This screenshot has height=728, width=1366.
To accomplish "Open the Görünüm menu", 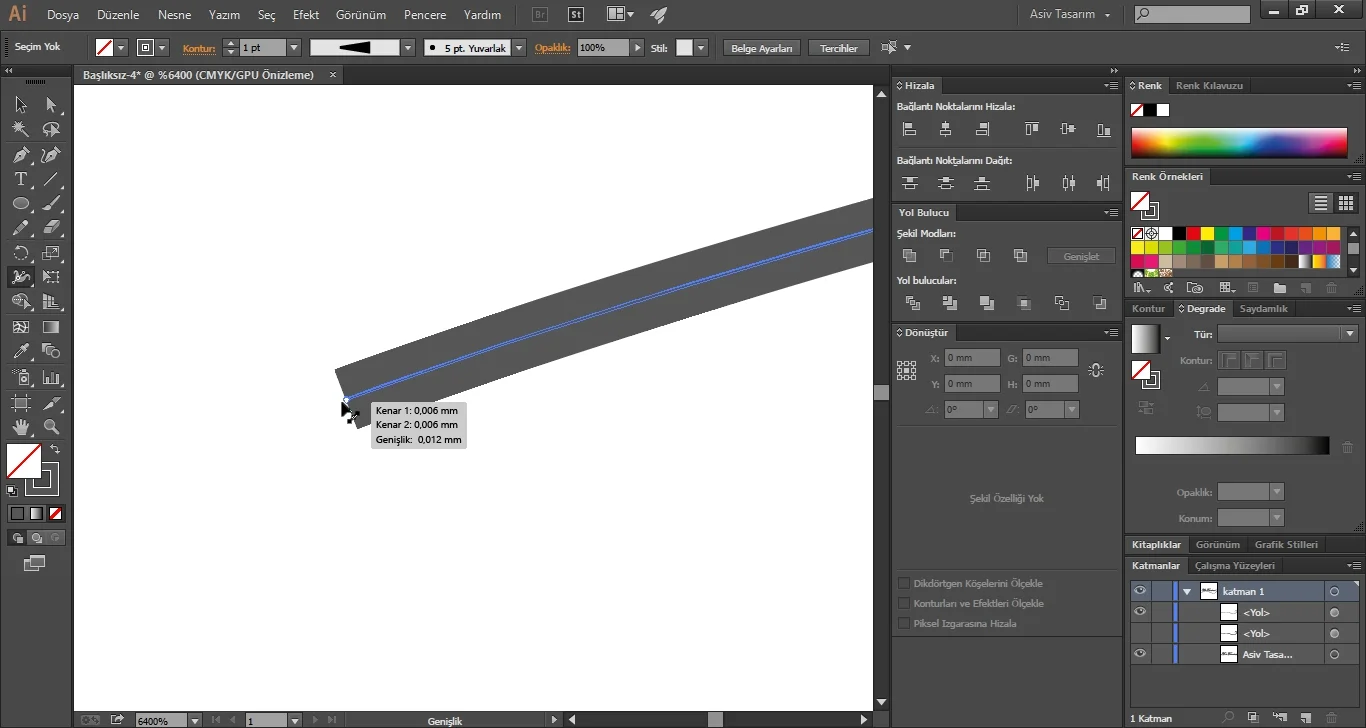I will (x=361, y=15).
